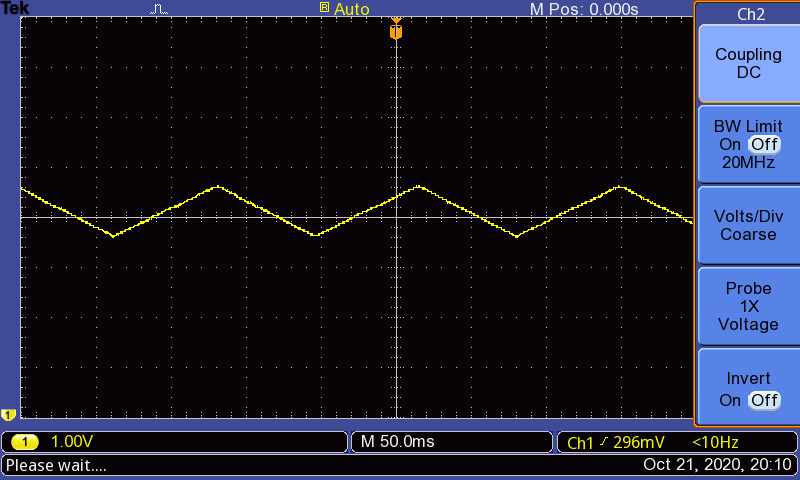Click the 296mV trigger level readout

(x=639, y=442)
